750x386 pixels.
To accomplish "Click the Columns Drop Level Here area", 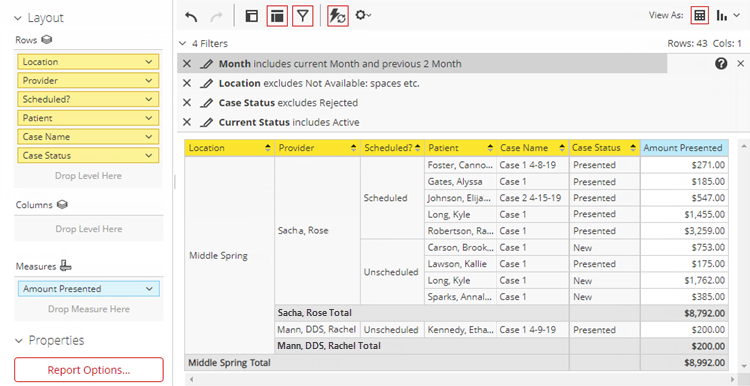I will click(88, 229).
